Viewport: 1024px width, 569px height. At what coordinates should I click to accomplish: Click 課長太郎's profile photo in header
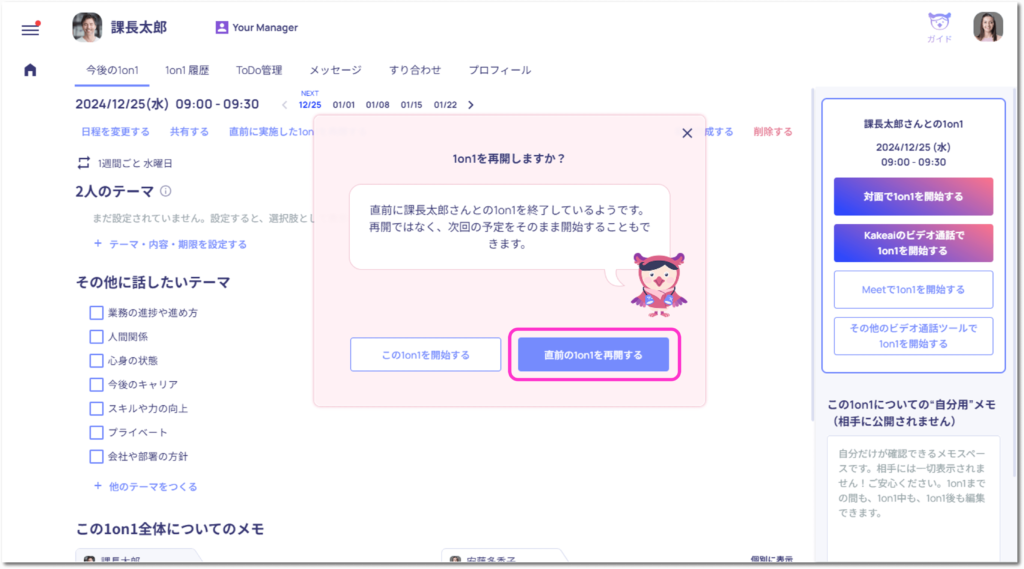click(87, 27)
